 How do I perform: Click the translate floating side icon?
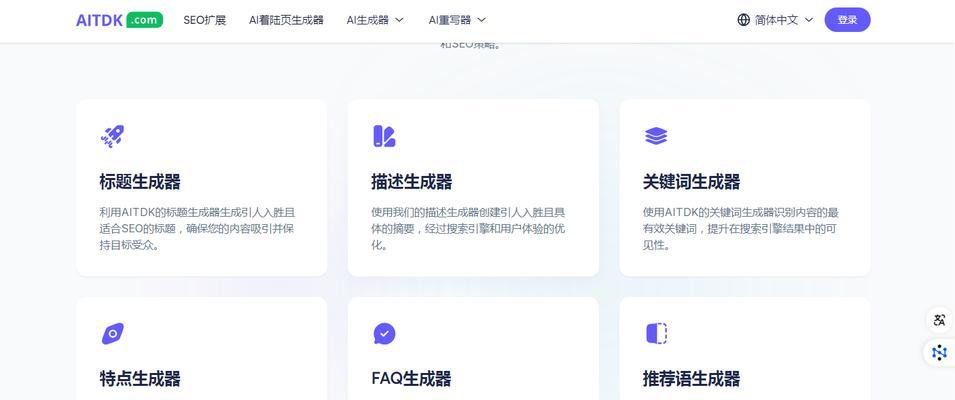[x=940, y=320]
